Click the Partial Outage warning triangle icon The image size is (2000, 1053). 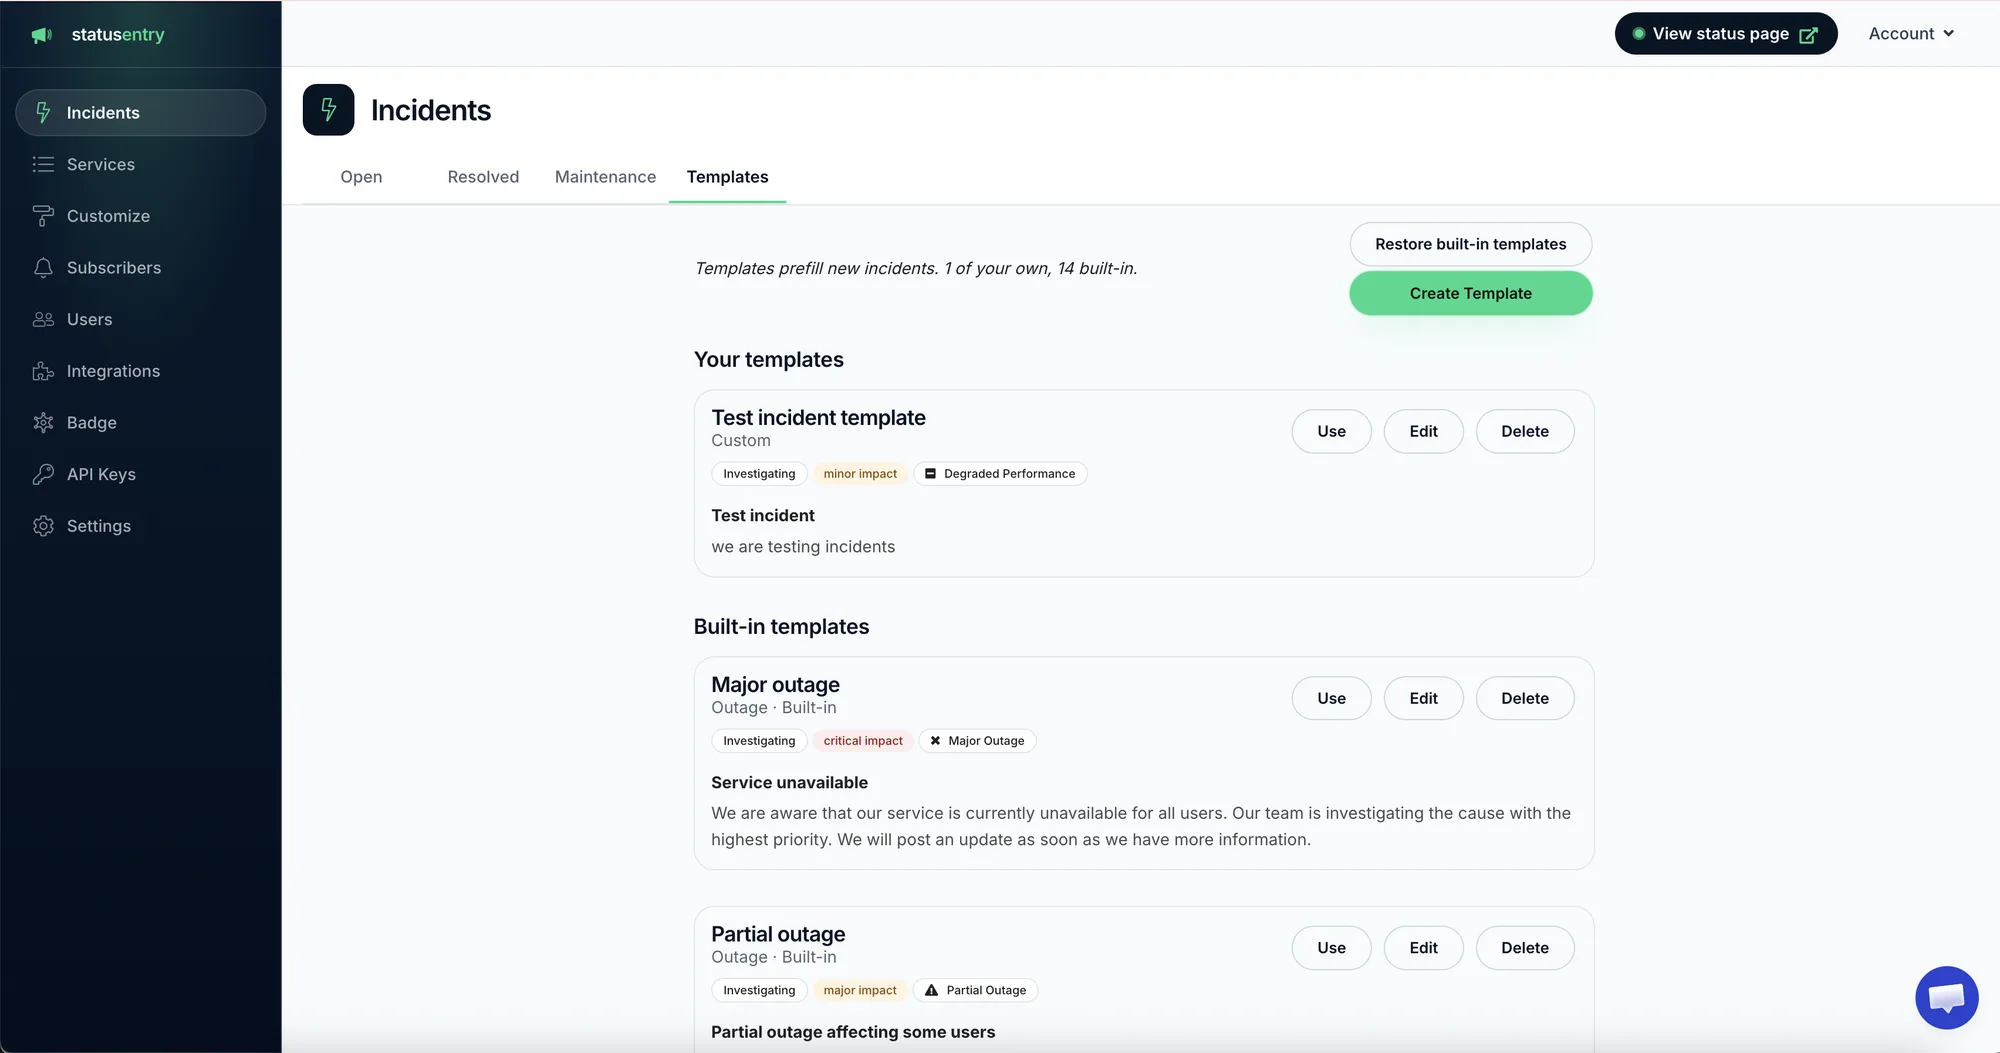point(931,990)
